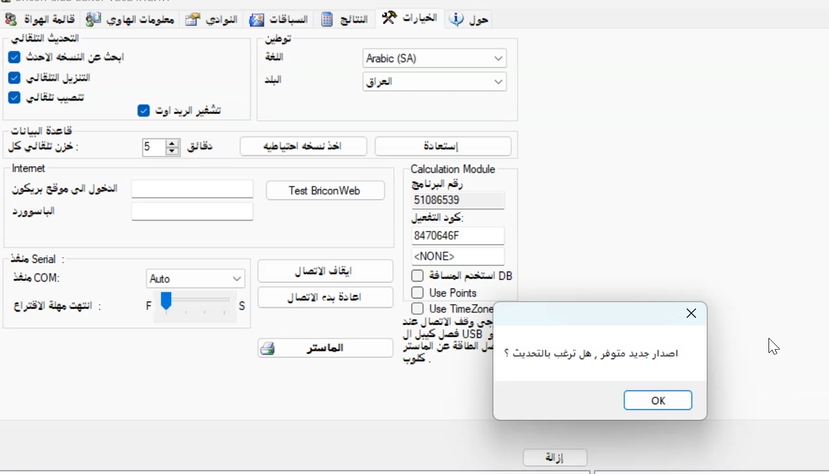Toggle the تشغير الريد اوت checkbox
The width and height of the screenshot is (829, 474).
(x=144, y=110)
